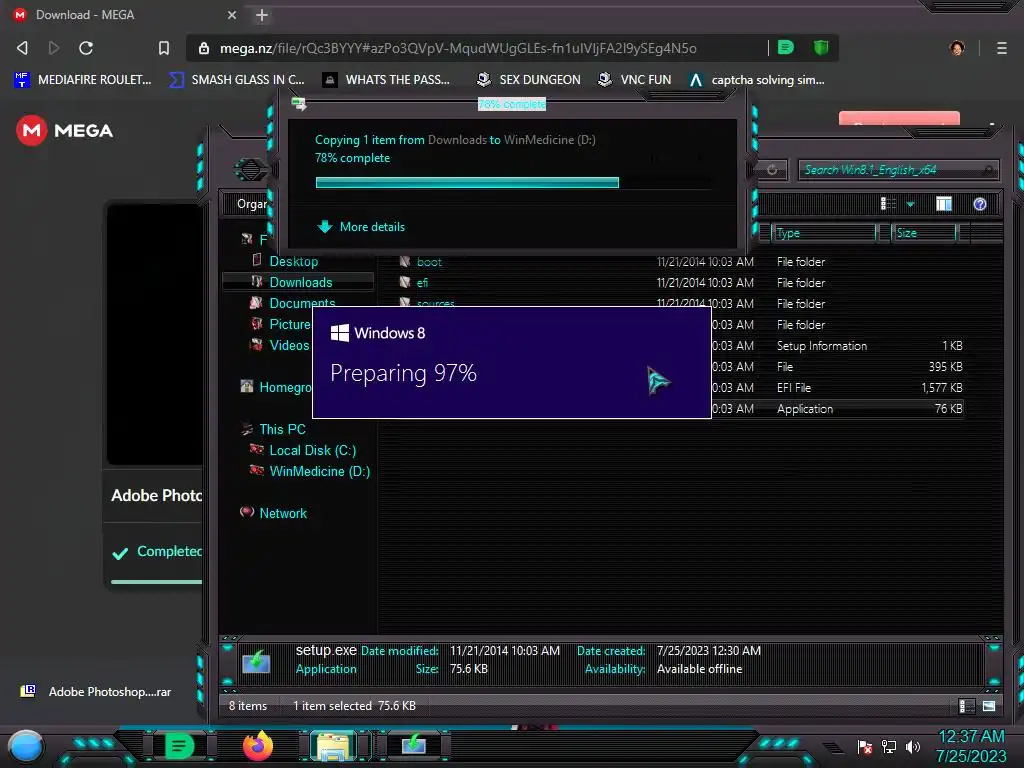This screenshot has height=768, width=1024.
Task: Switch to details view in status bar
Action: tap(967, 706)
